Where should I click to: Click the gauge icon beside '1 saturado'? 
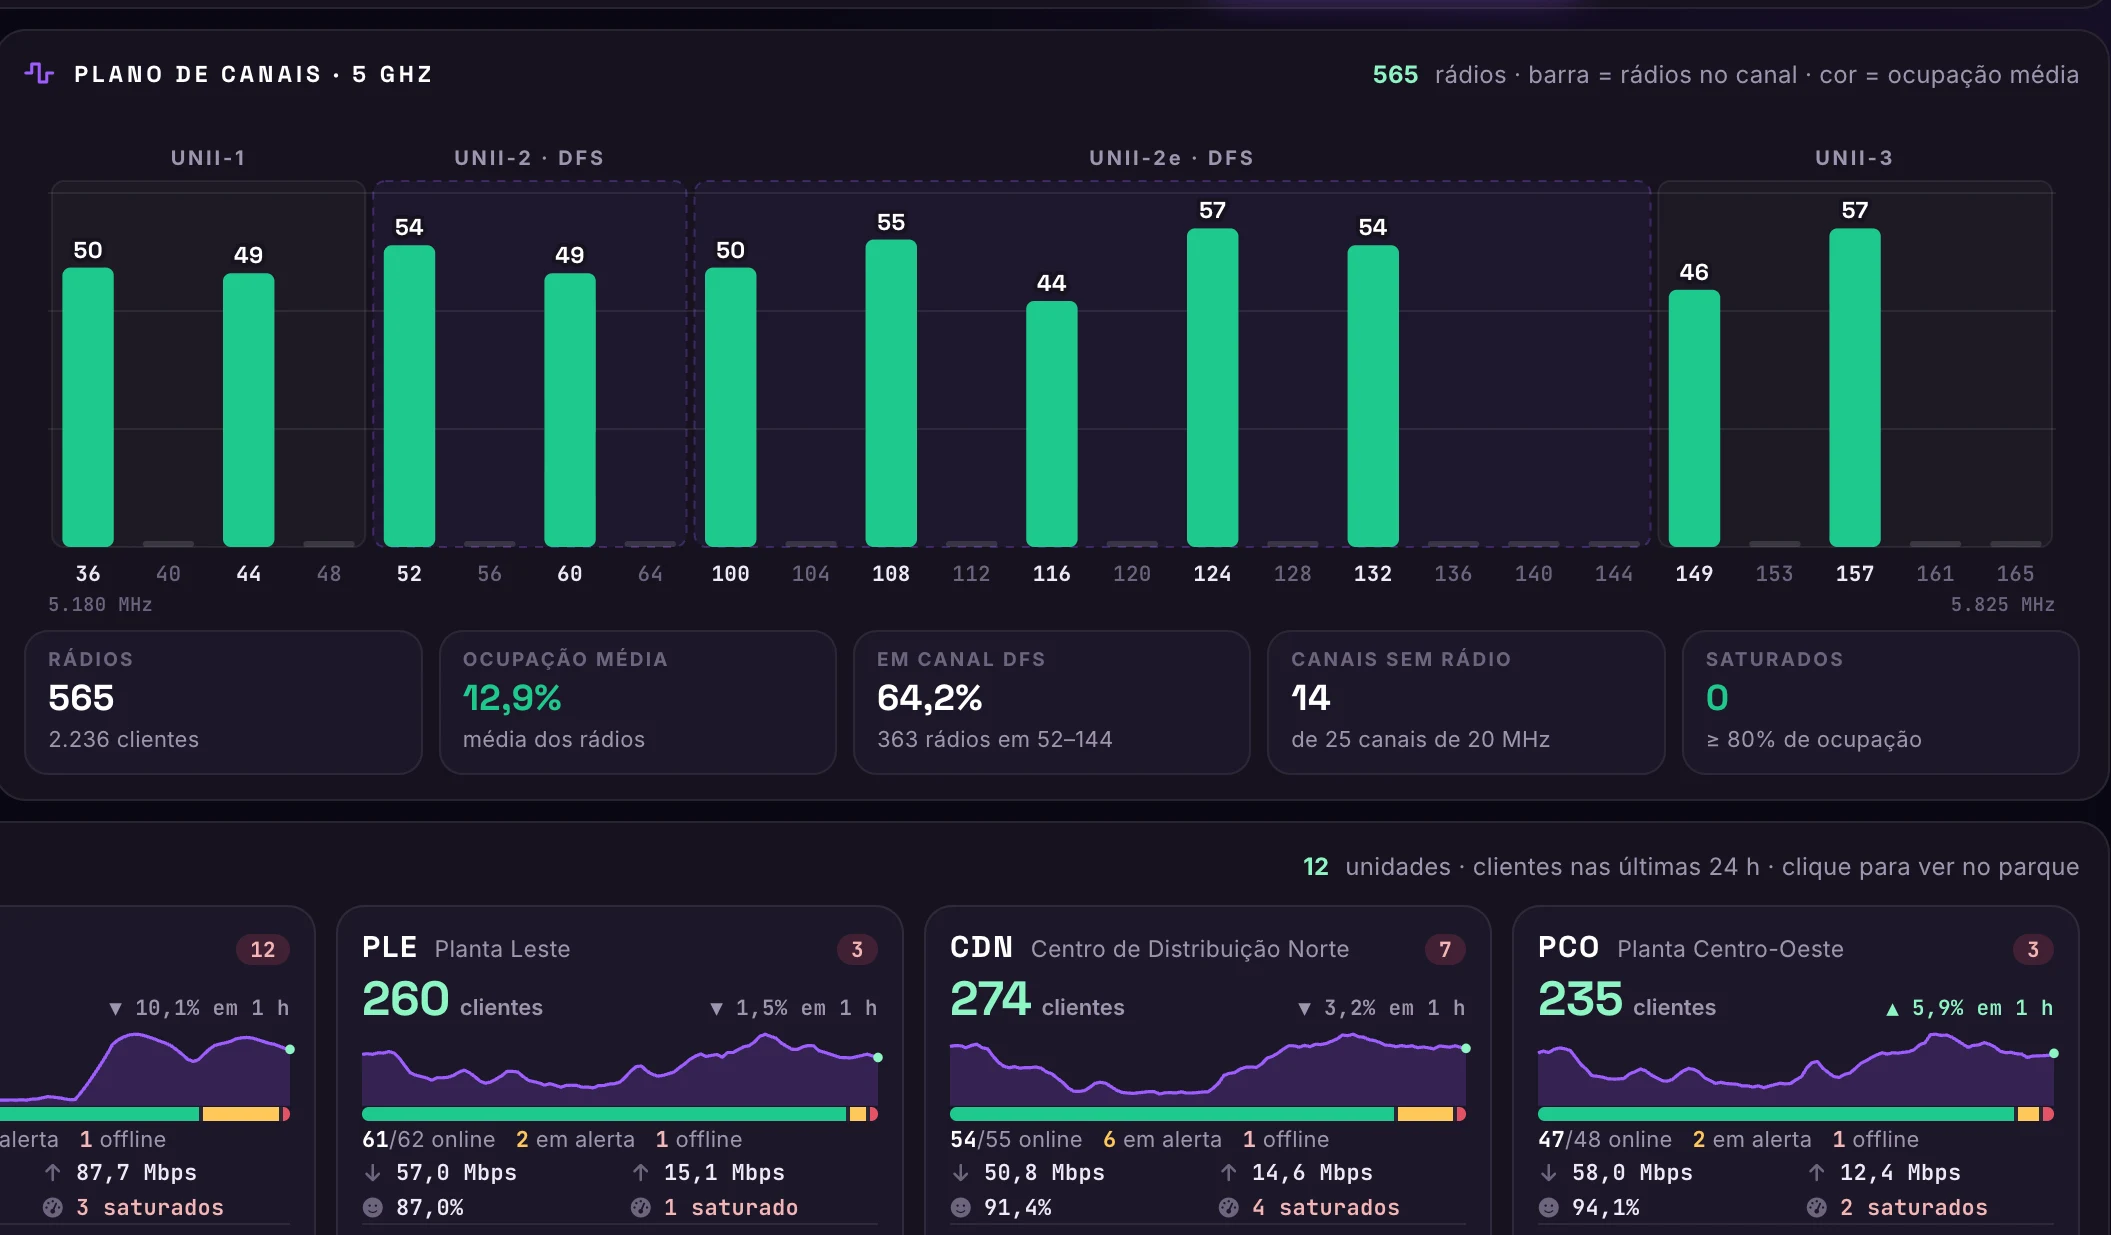point(641,1207)
